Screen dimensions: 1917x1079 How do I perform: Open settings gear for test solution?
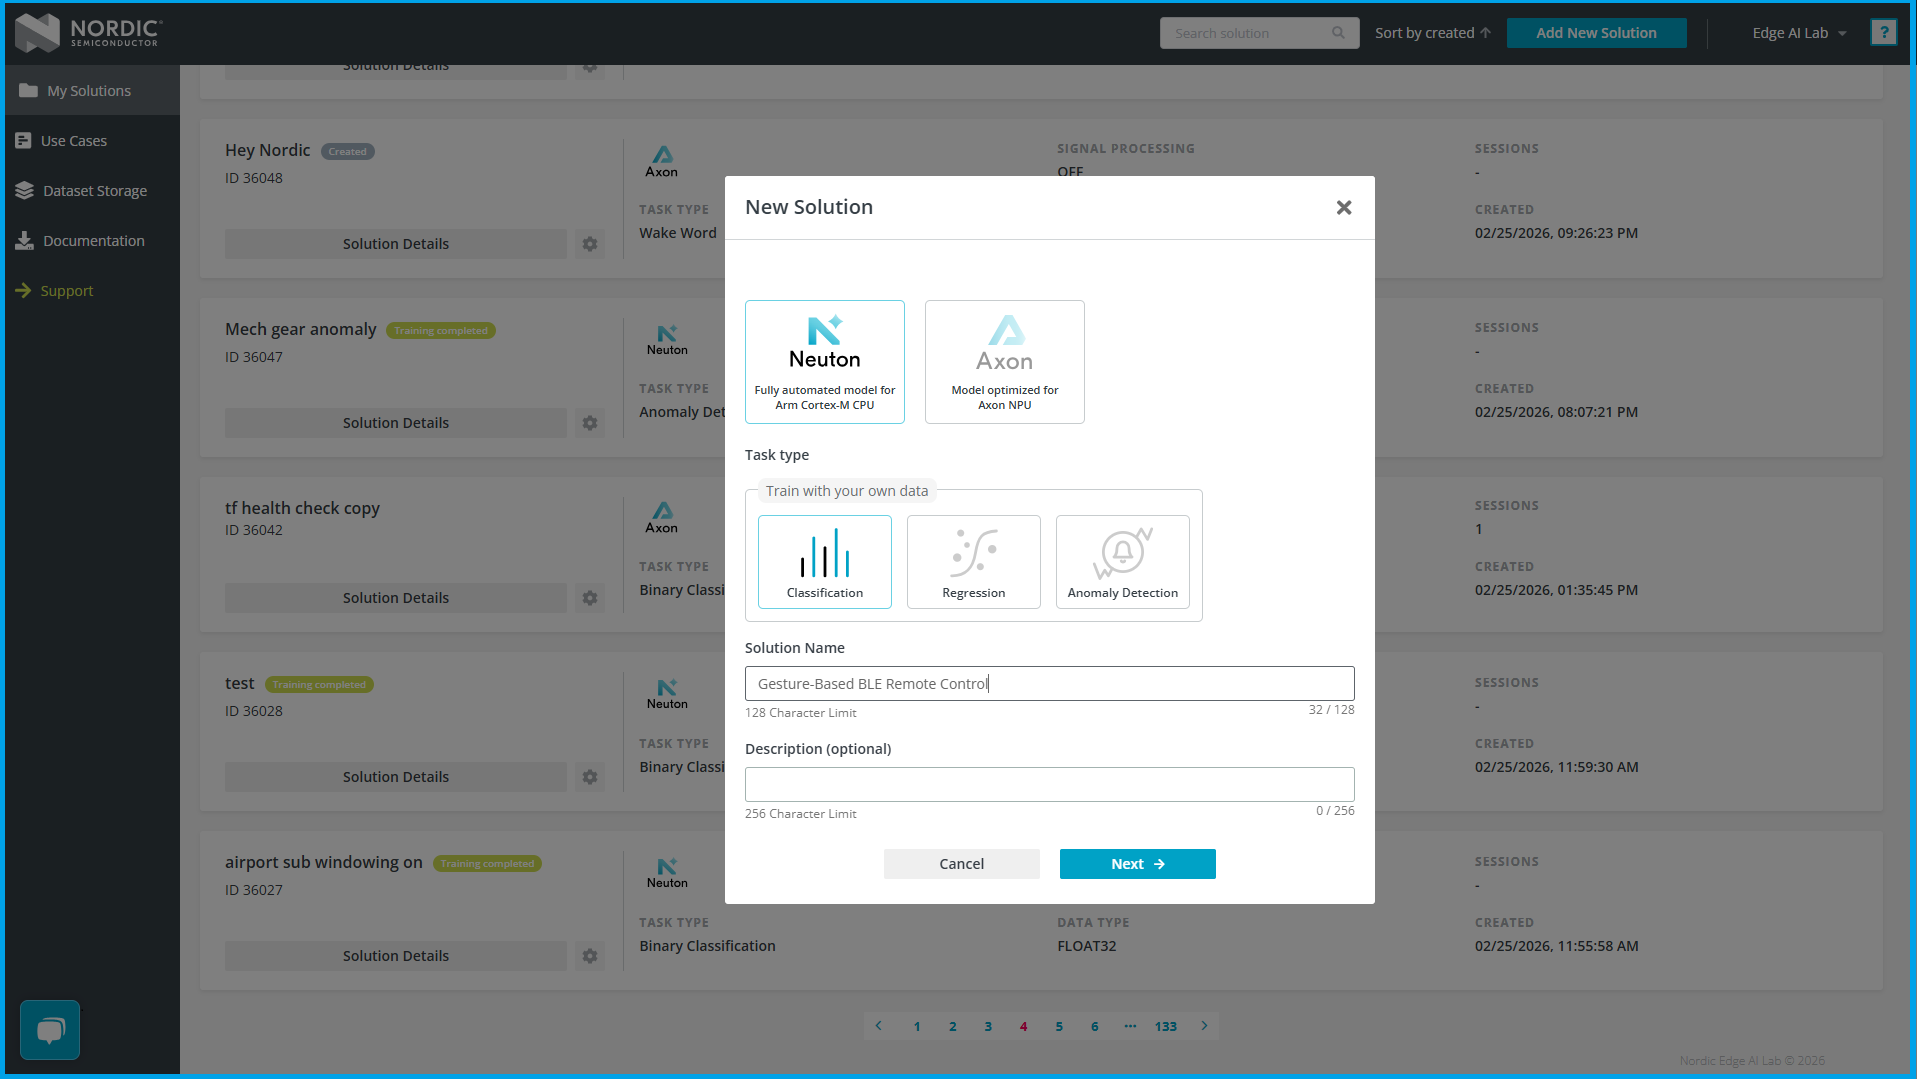pos(590,777)
